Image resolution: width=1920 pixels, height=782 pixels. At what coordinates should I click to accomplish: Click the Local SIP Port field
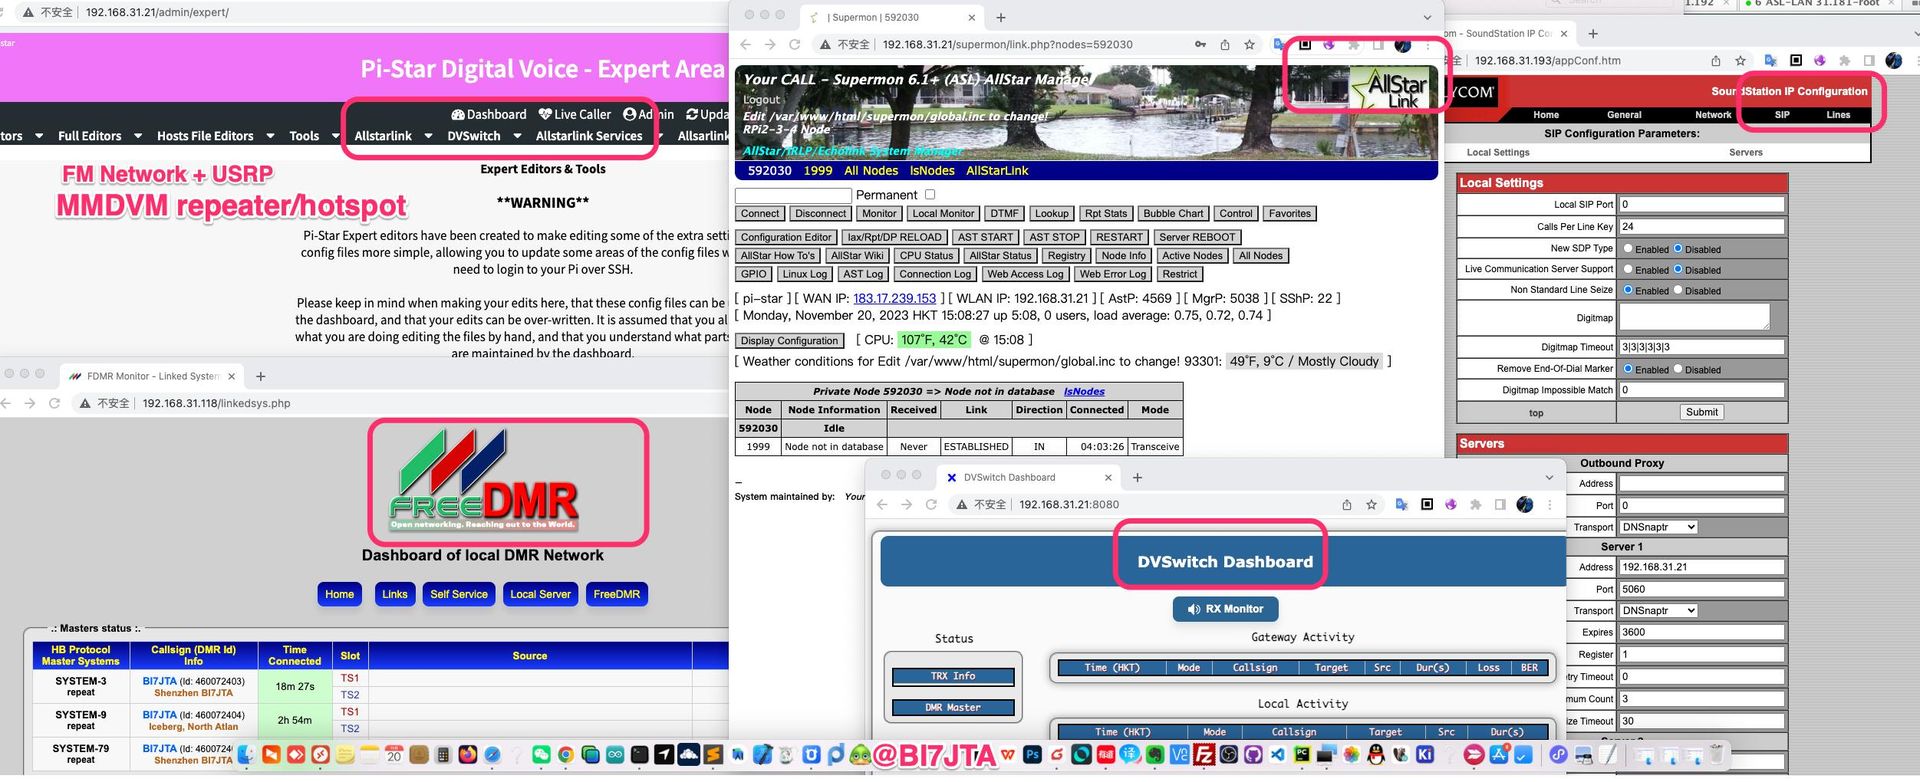1700,204
